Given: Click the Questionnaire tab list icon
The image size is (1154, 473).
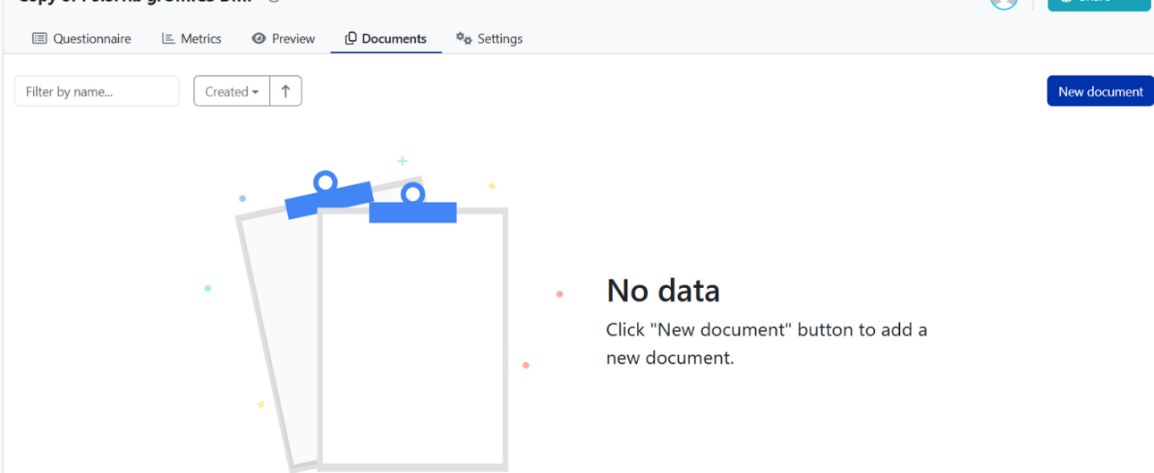Looking at the screenshot, I should tap(39, 39).
